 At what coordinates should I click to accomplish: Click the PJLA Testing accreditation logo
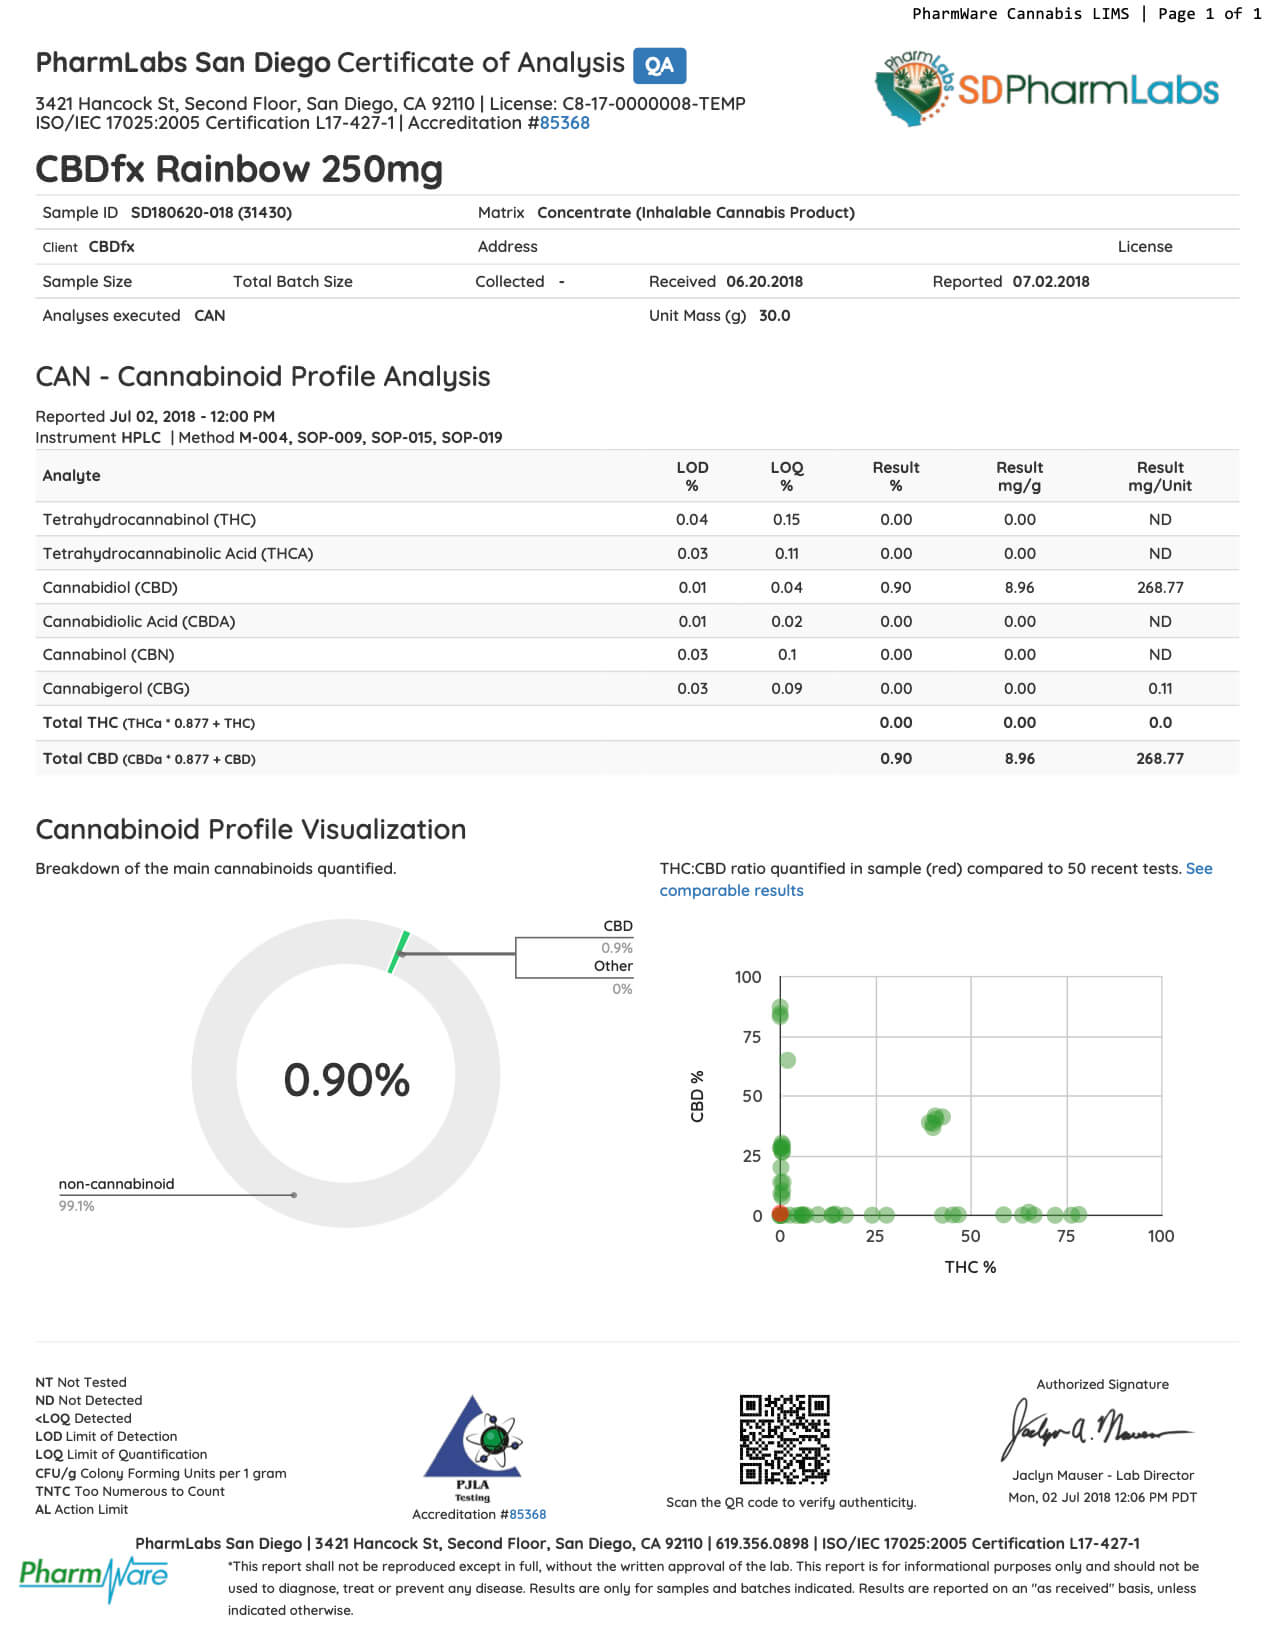(x=473, y=1447)
